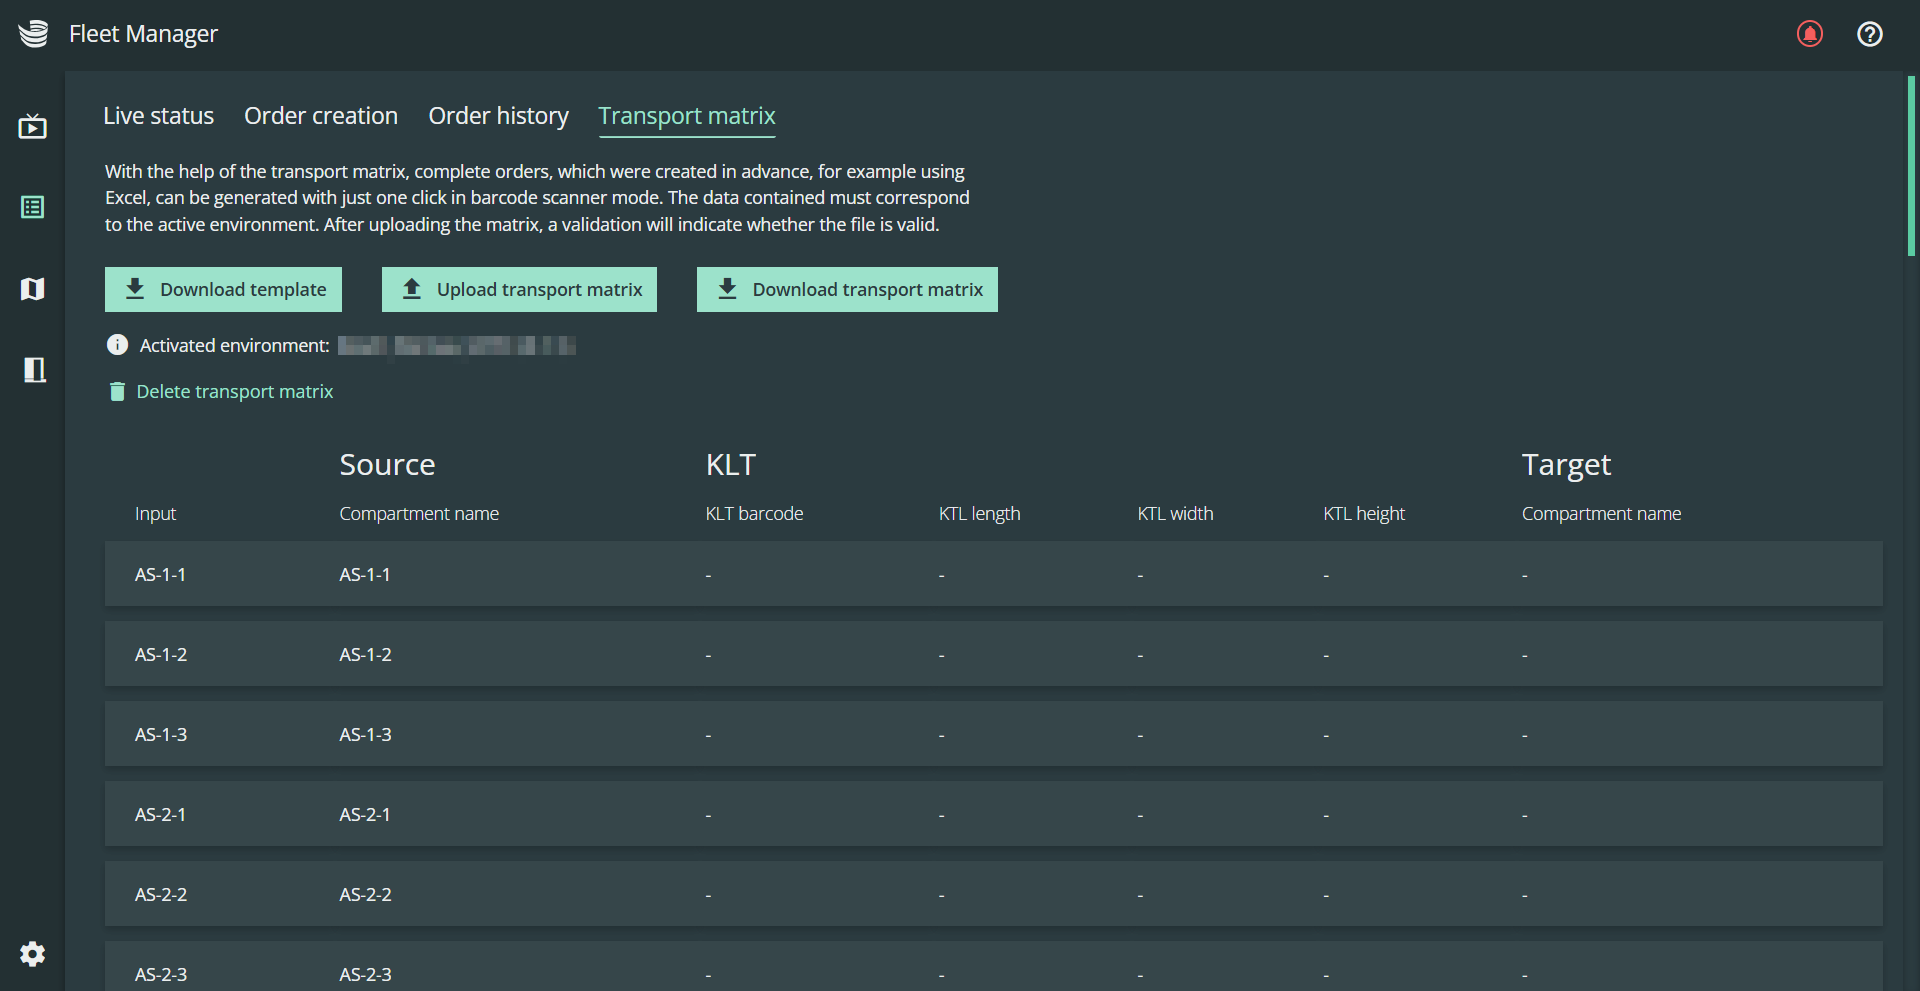The image size is (1920, 991).
Task: Switch to the Live status tab
Action: [x=159, y=116]
